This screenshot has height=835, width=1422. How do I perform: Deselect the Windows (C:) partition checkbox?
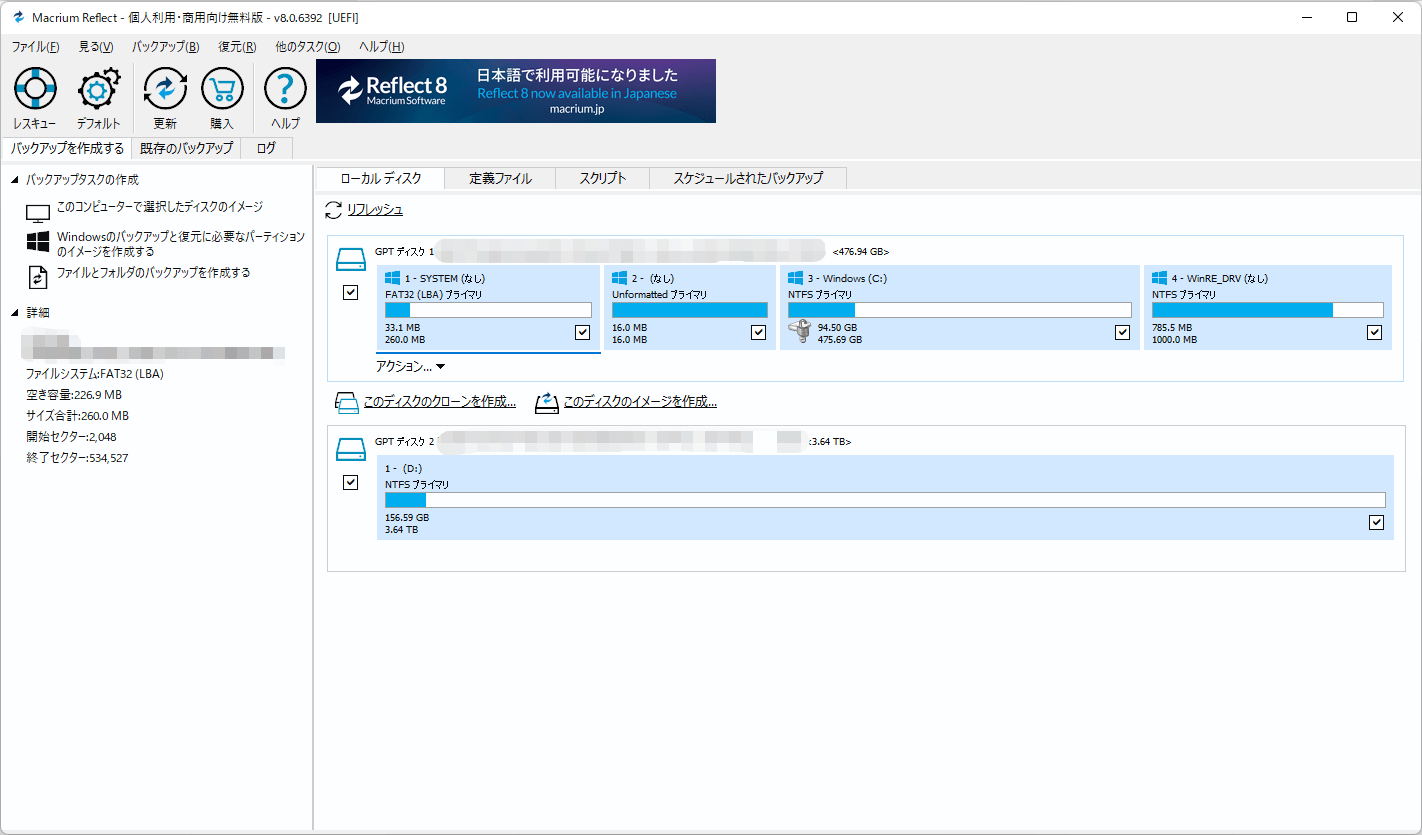pyautogui.click(x=1122, y=332)
